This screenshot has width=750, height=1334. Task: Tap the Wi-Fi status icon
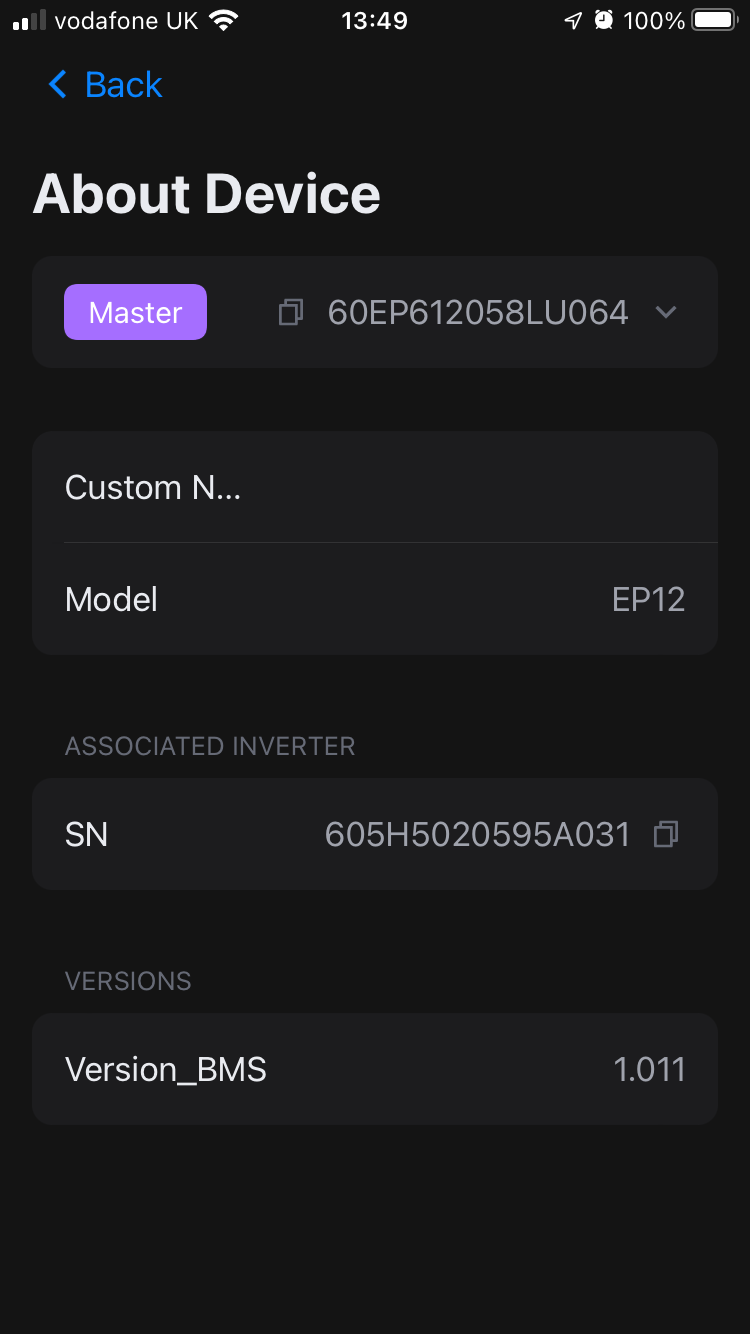click(x=223, y=21)
